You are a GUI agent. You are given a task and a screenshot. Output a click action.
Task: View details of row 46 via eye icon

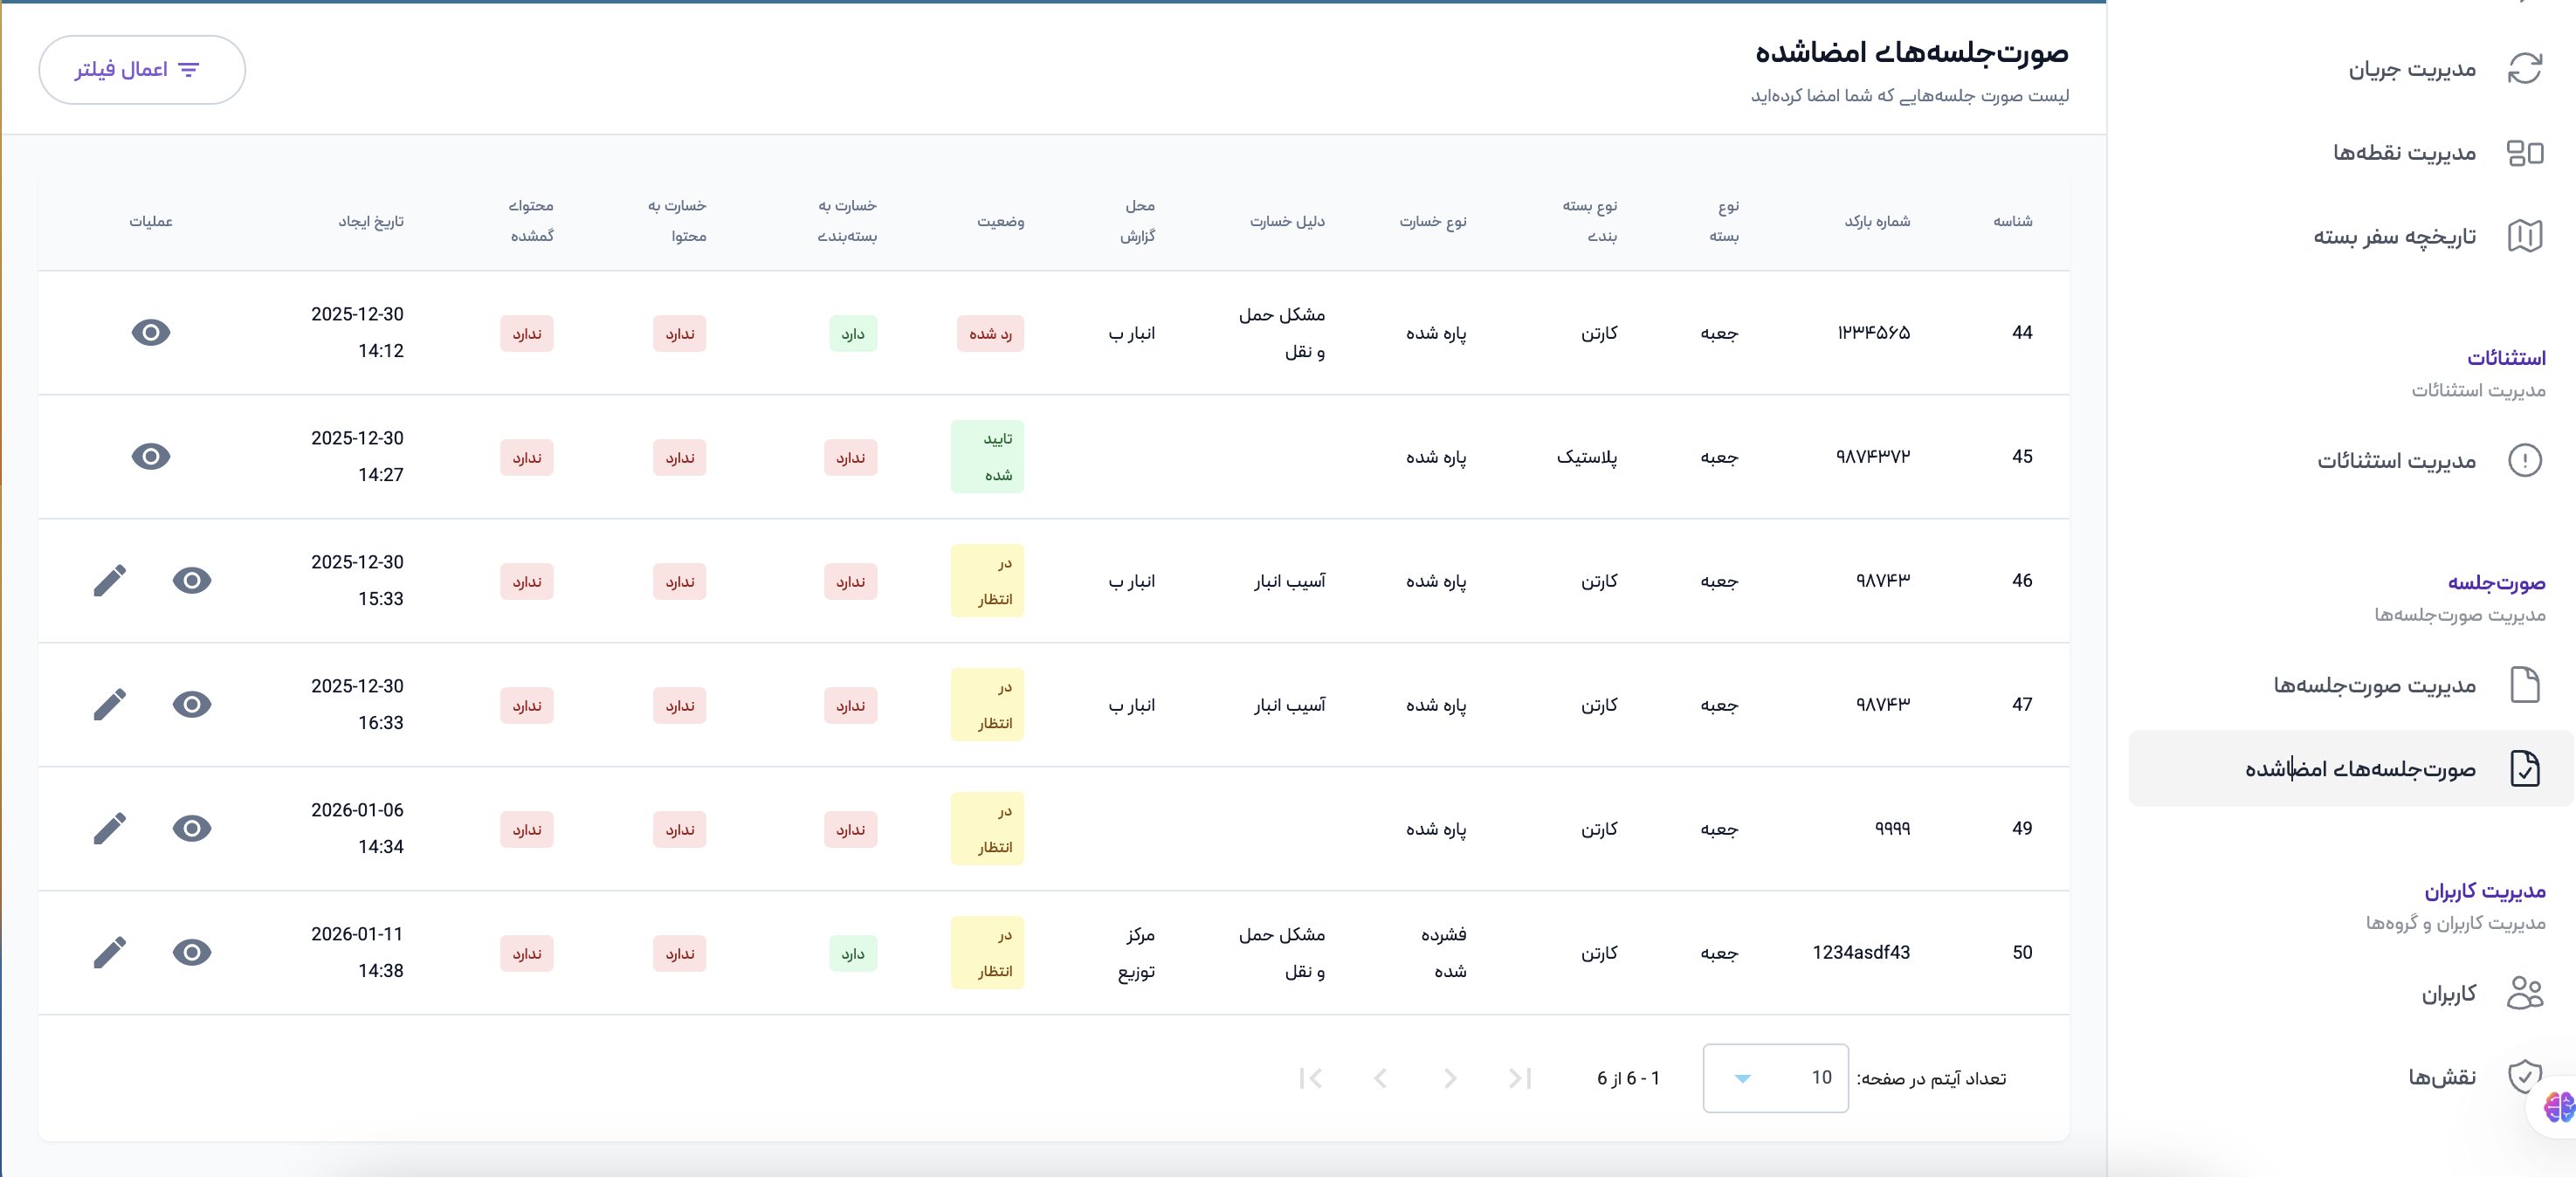[x=192, y=580]
